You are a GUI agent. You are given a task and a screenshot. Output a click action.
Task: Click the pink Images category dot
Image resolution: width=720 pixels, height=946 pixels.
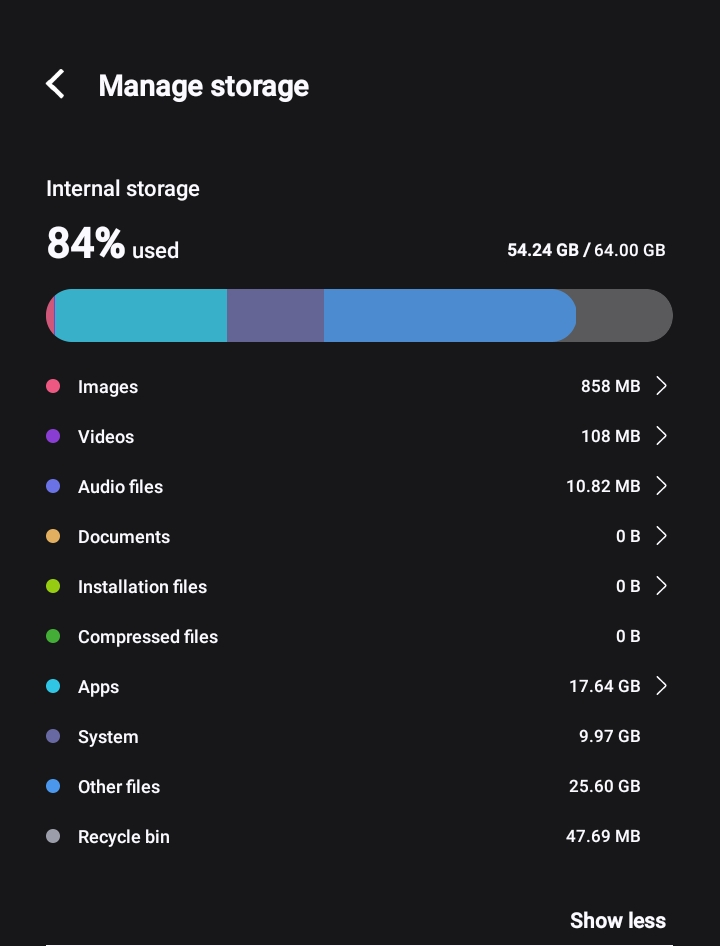53,386
